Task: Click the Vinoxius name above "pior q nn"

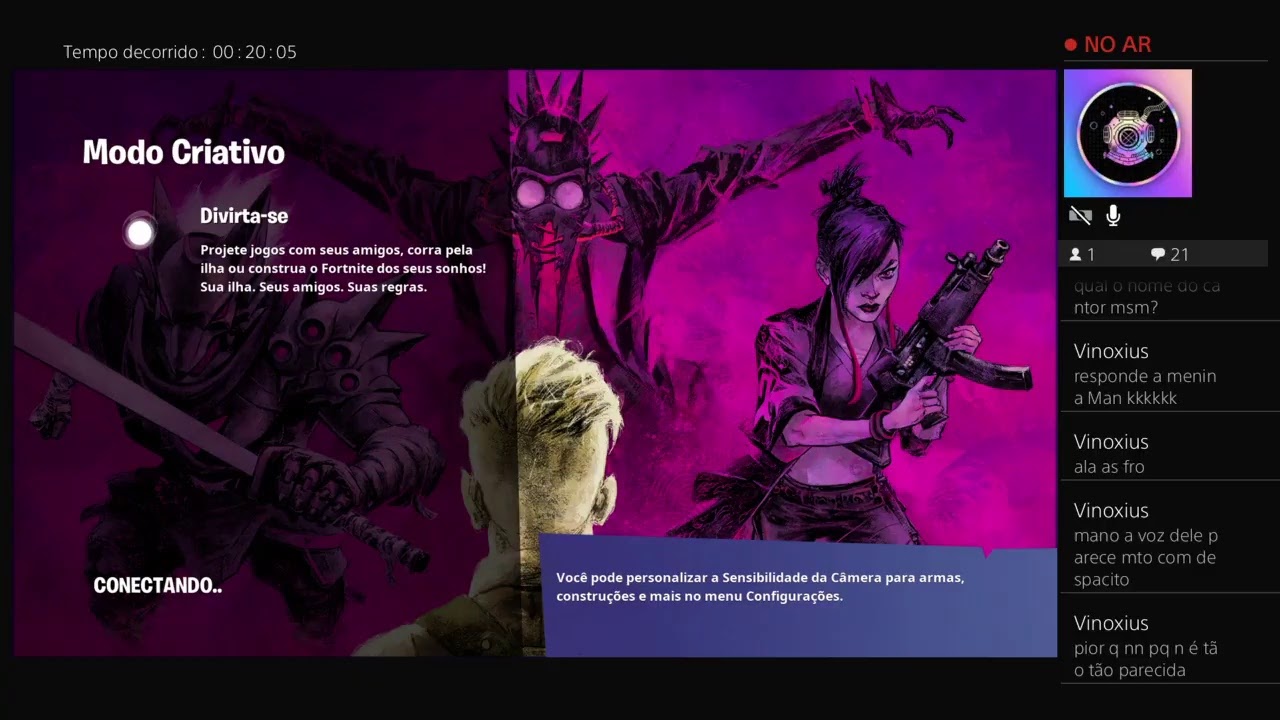Action: click(1111, 623)
